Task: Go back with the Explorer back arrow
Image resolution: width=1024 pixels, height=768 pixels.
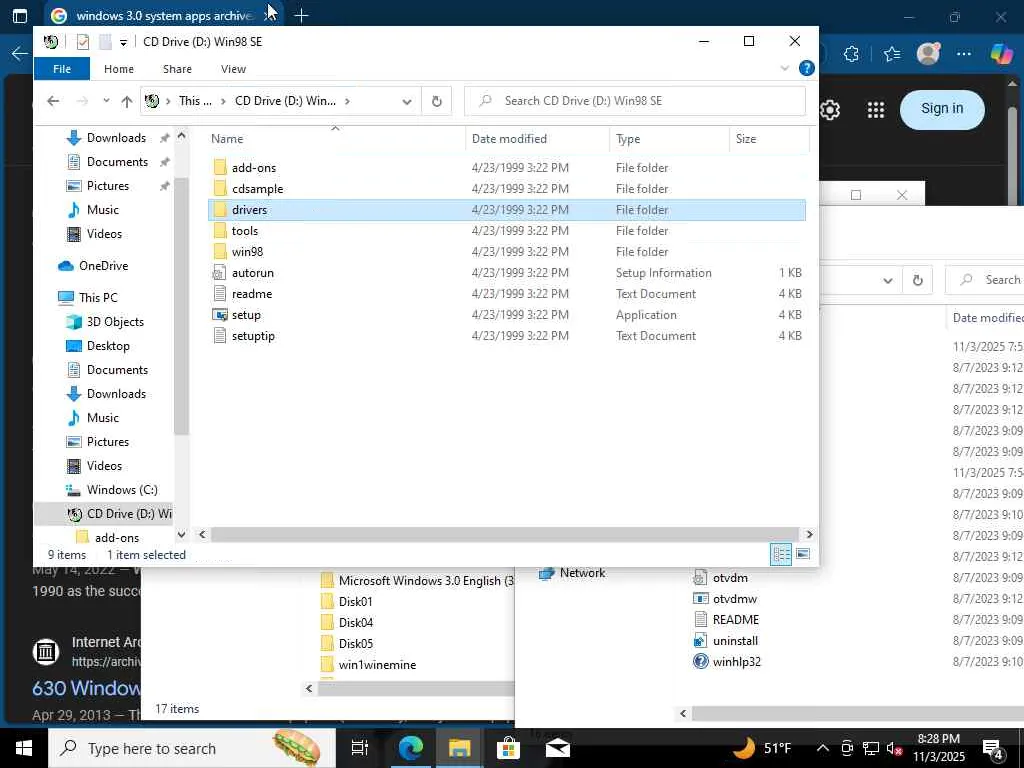Action: coord(53,101)
